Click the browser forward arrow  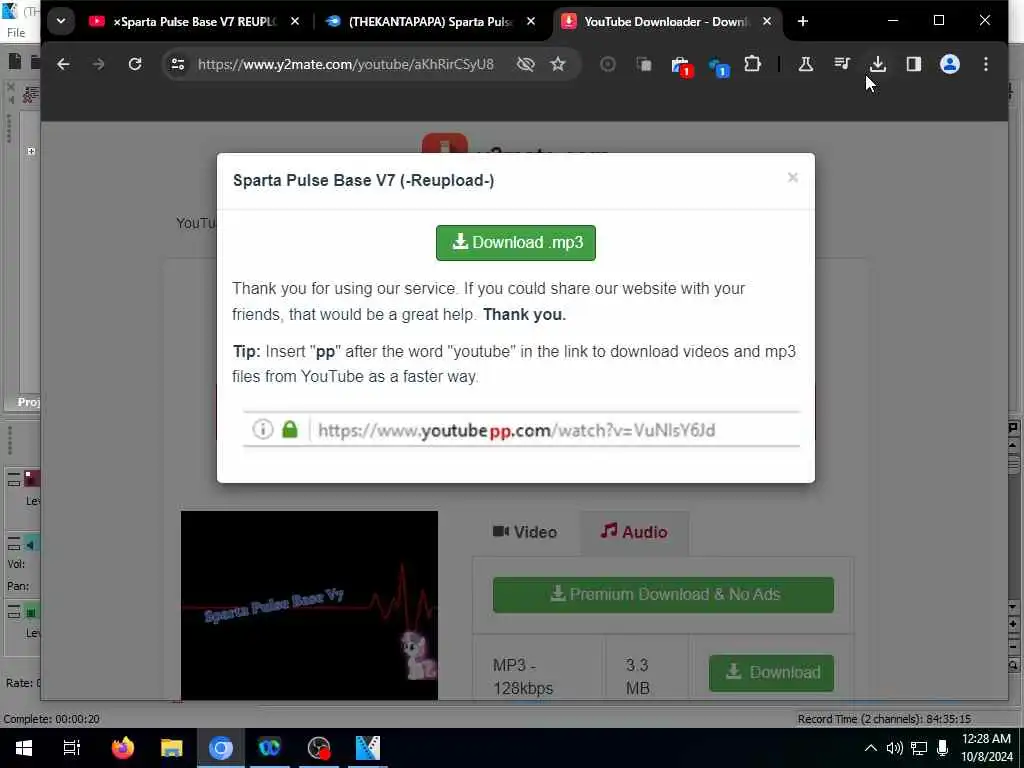click(x=99, y=64)
